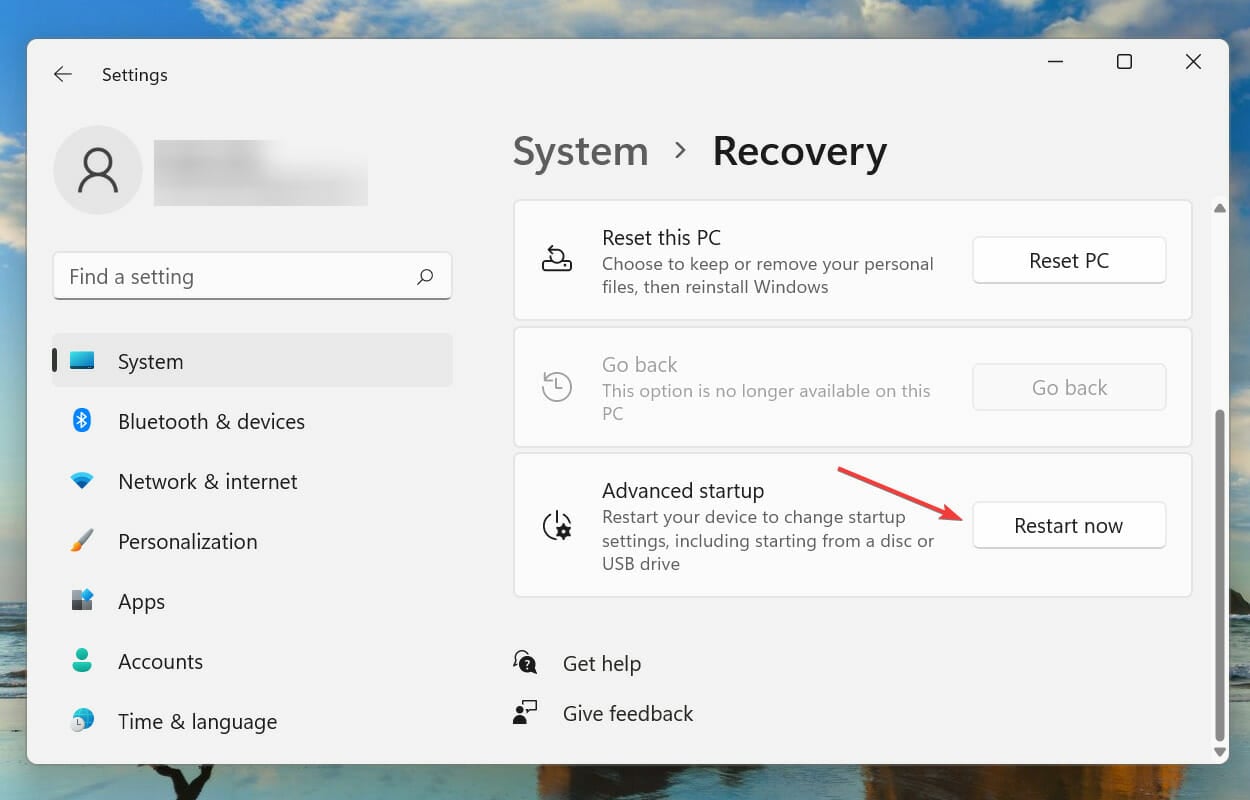Click the Reset PC button
The height and width of the screenshot is (800, 1250).
click(x=1069, y=260)
